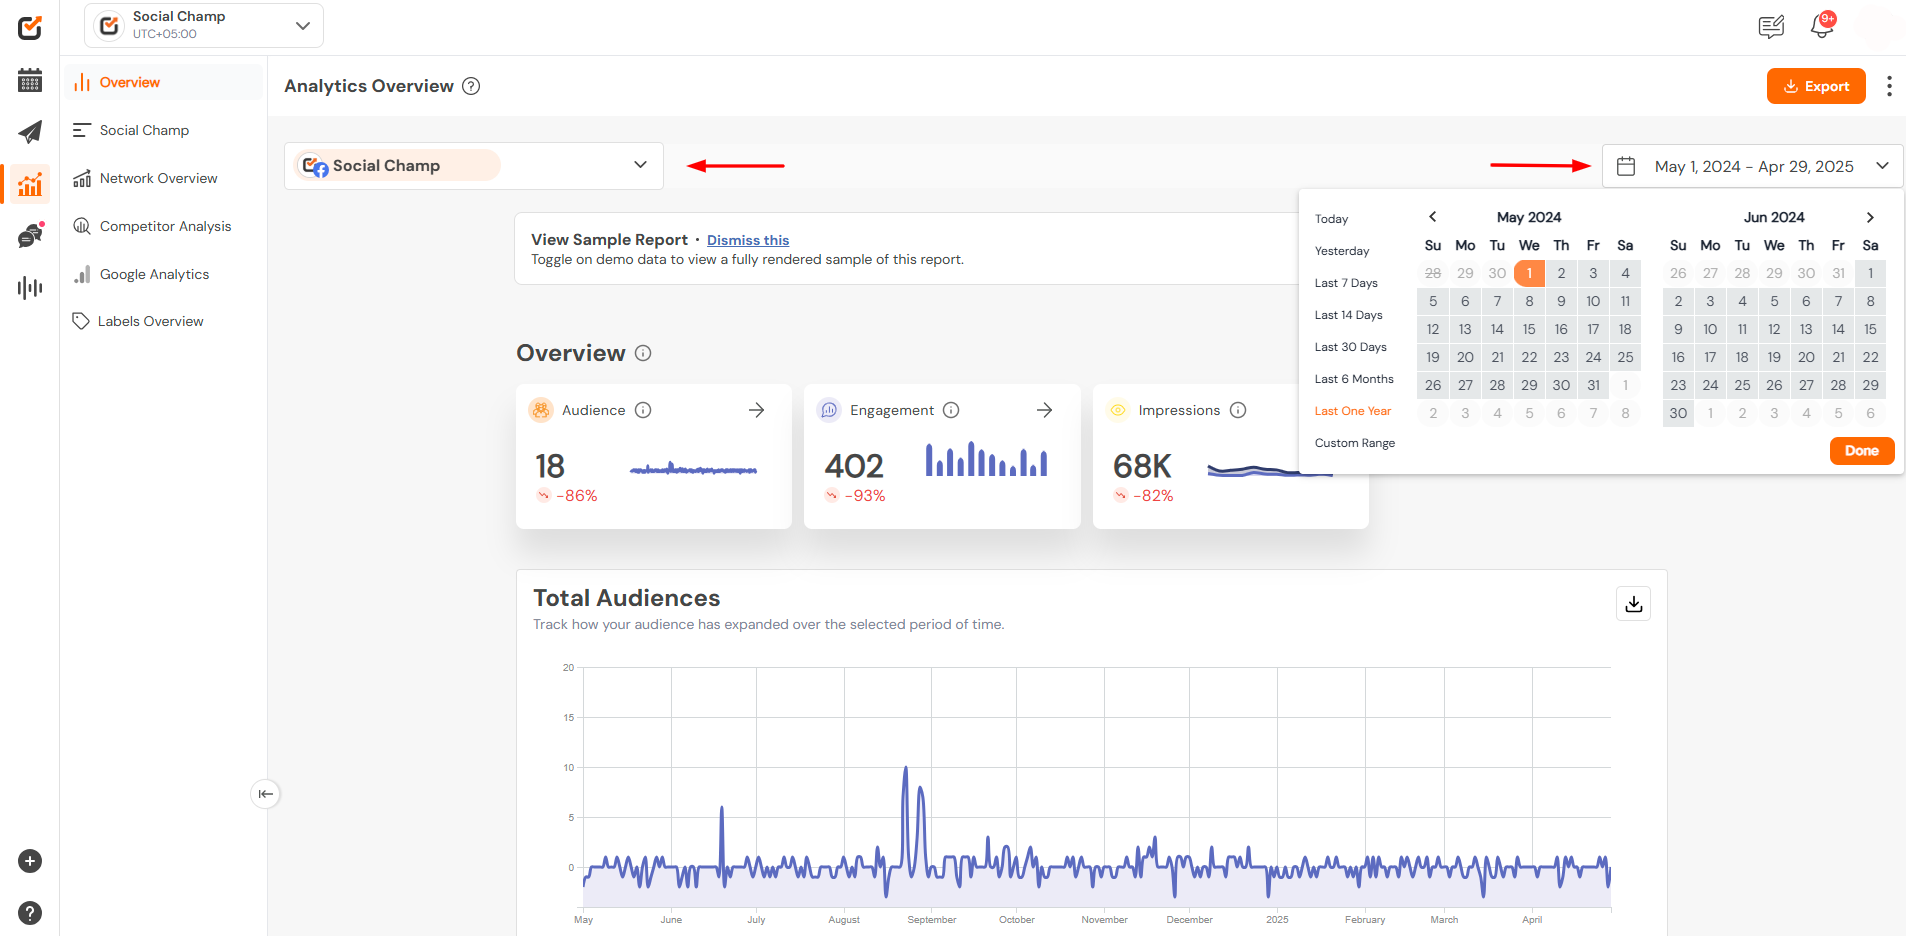The width and height of the screenshot is (1906, 936).
Task: Click the View Sample Report text
Action: pyautogui.click(x=610, y=240)
